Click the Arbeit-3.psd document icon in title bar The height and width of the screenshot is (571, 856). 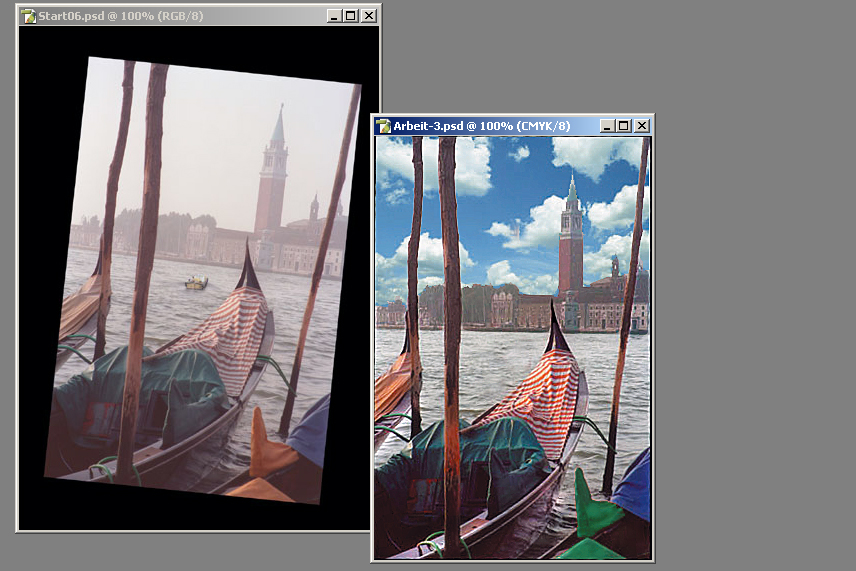tap(382, 126)
